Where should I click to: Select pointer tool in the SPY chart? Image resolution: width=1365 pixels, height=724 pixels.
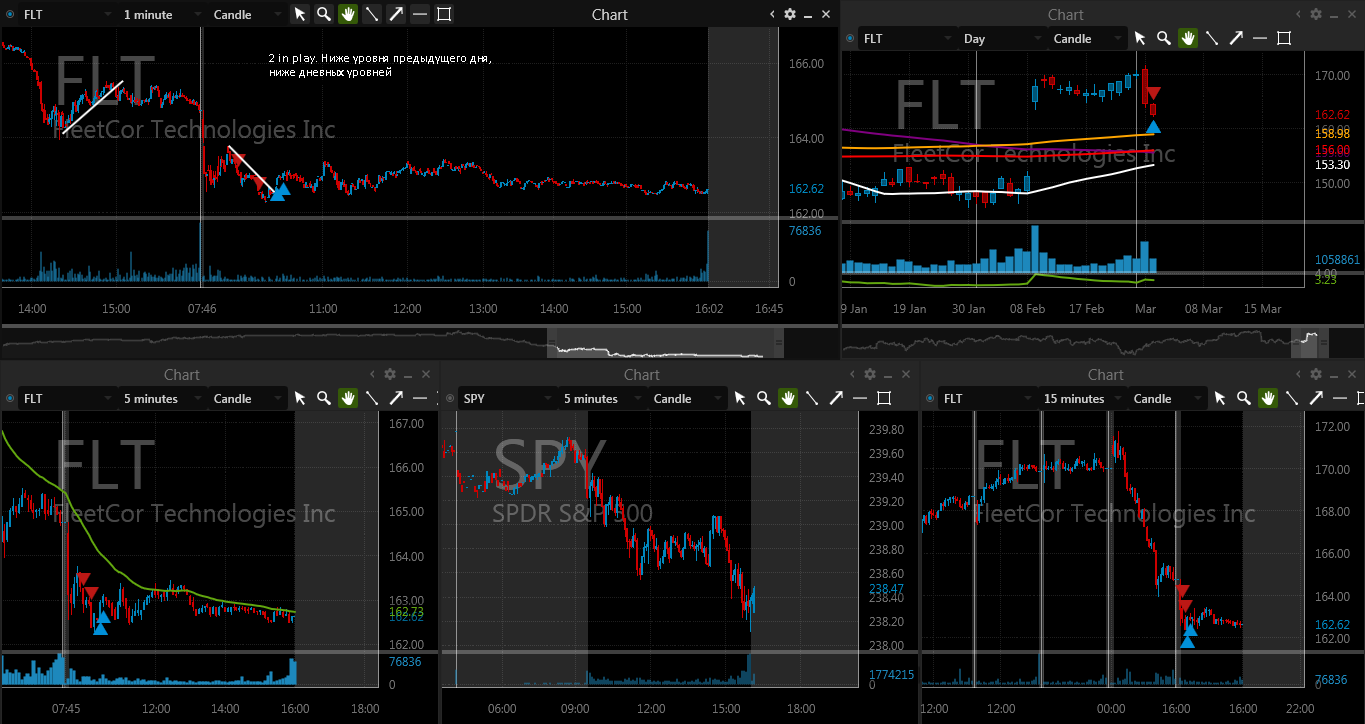point(740,398)
